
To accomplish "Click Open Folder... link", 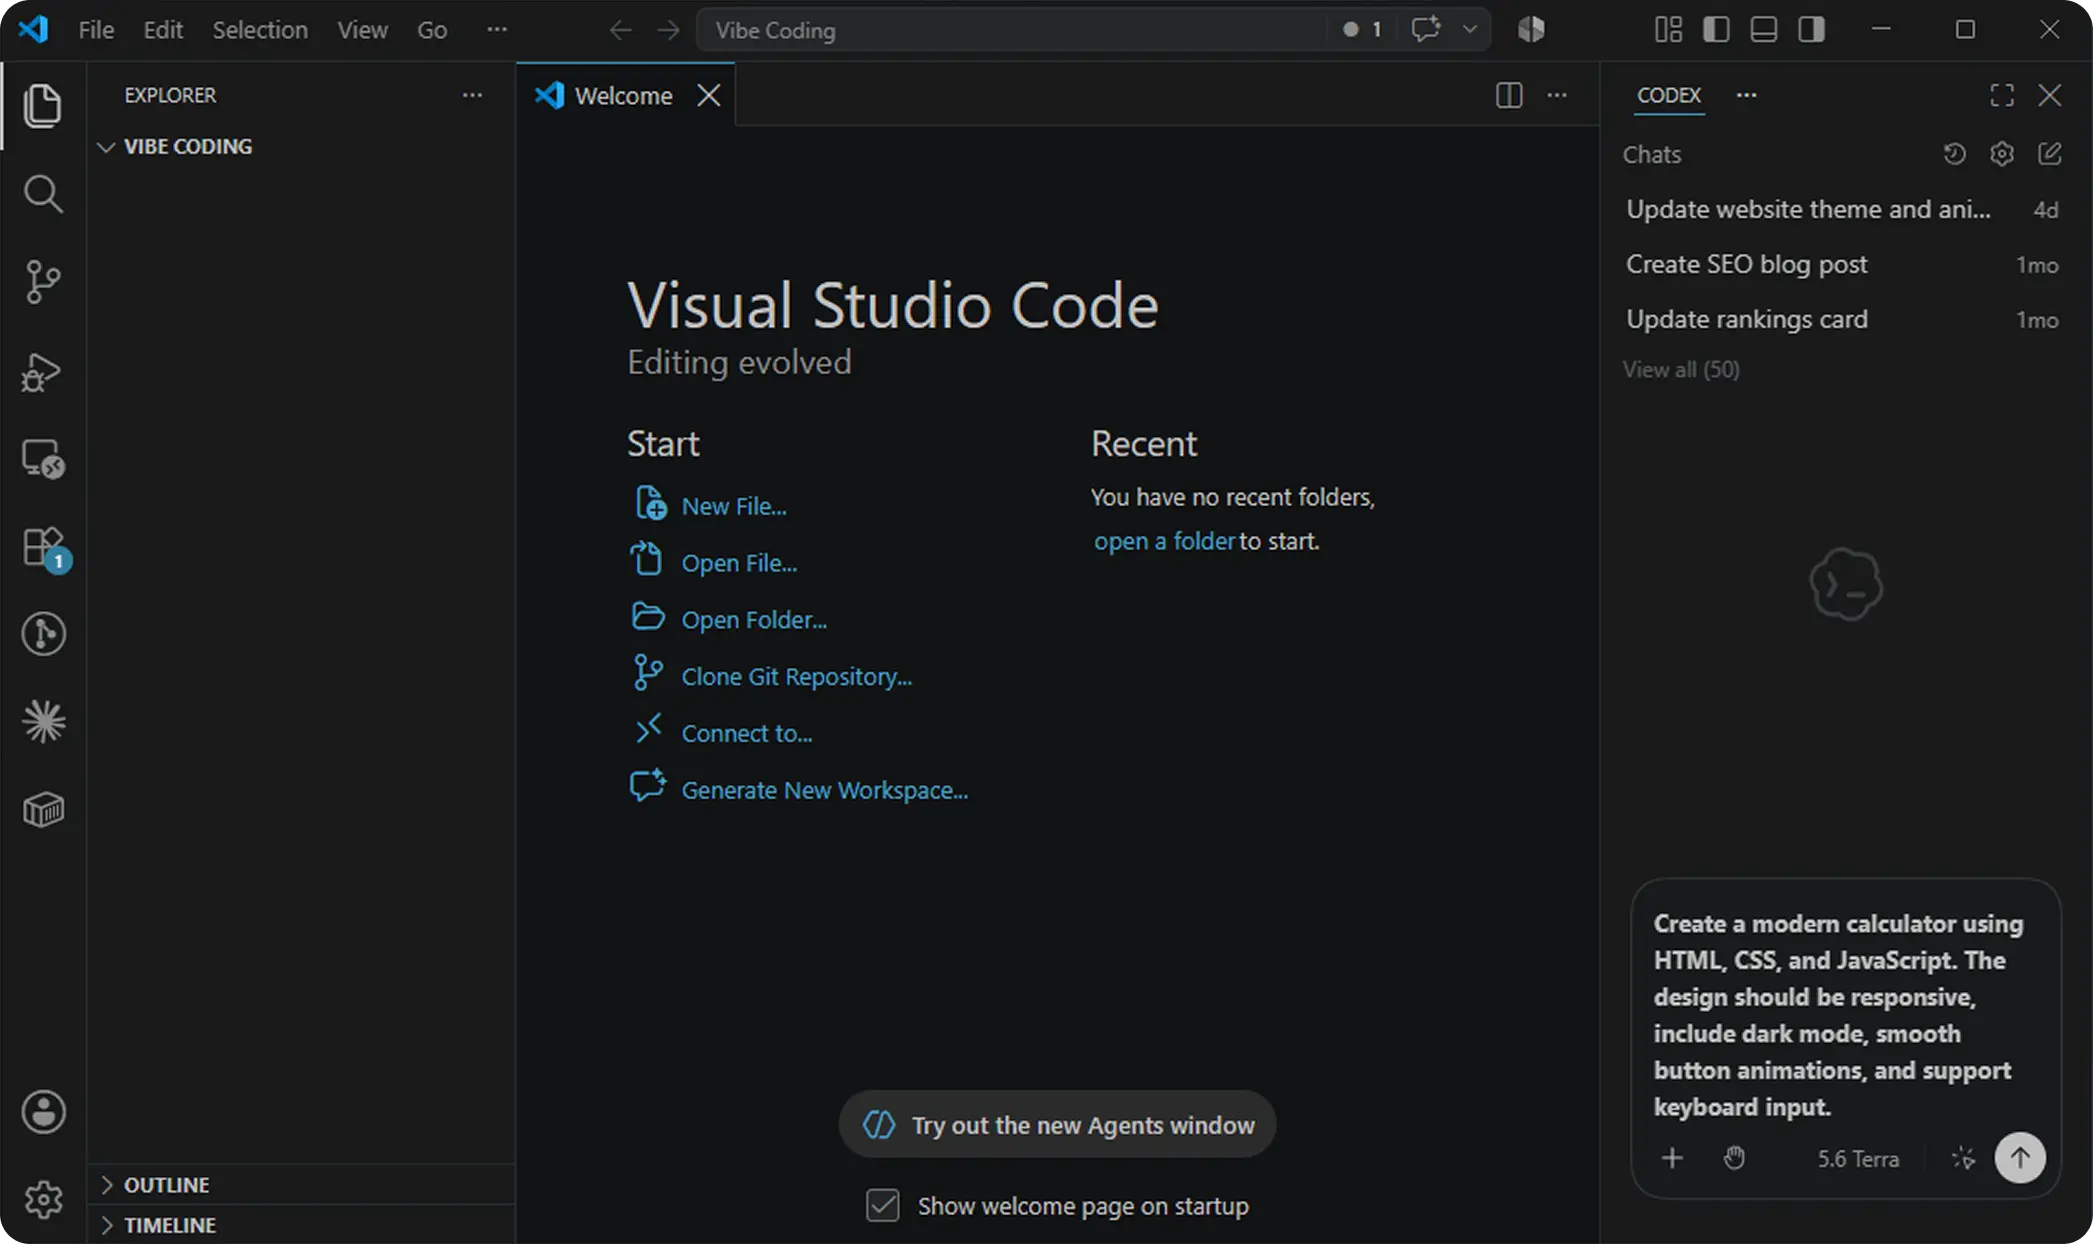I will [754, 620].
